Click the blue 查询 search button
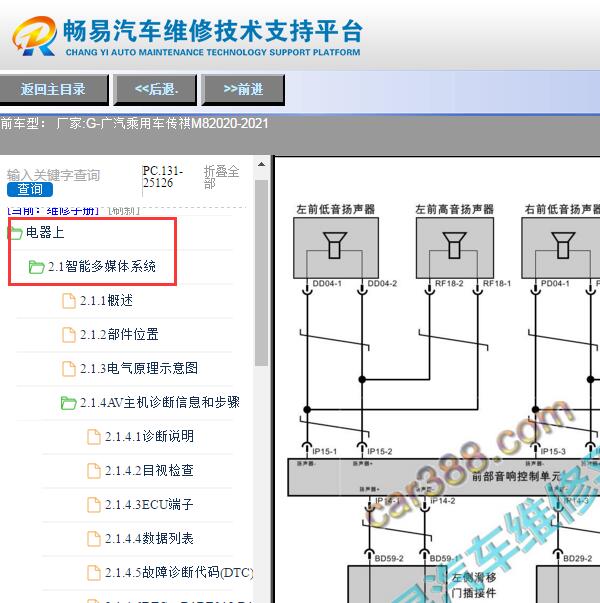Image resolution: width=600 pixels, height=603 pixels. [x=30, y=189]
